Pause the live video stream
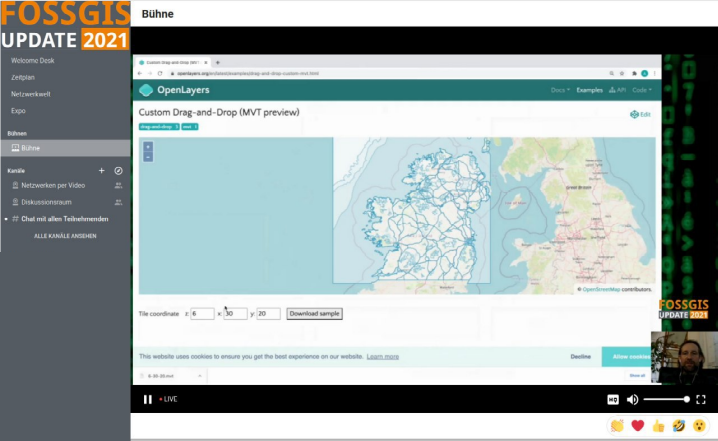The width and height of the screenshot is (718, 441). coord(147,399)
